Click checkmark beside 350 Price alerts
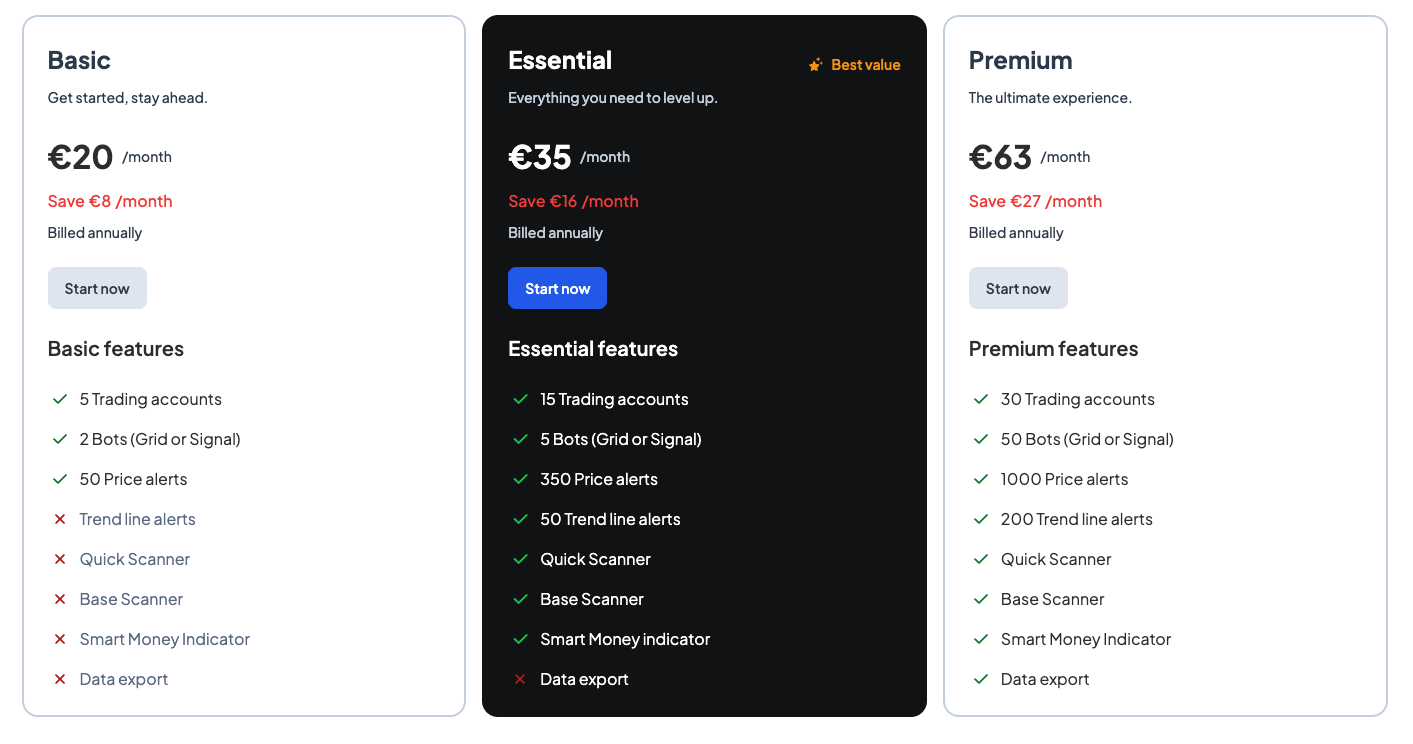The height and width of the screenshot is (744, 1413). 520,479
